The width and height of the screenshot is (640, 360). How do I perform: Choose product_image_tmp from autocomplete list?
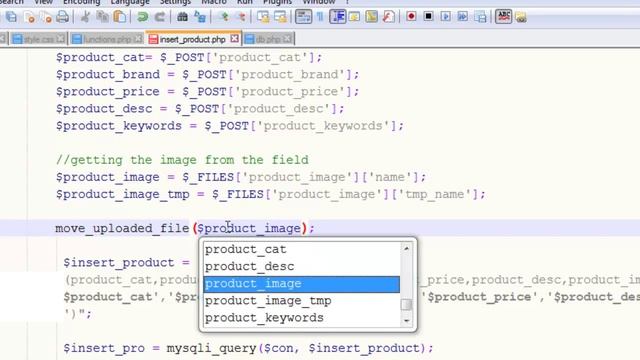click(302, 301)
